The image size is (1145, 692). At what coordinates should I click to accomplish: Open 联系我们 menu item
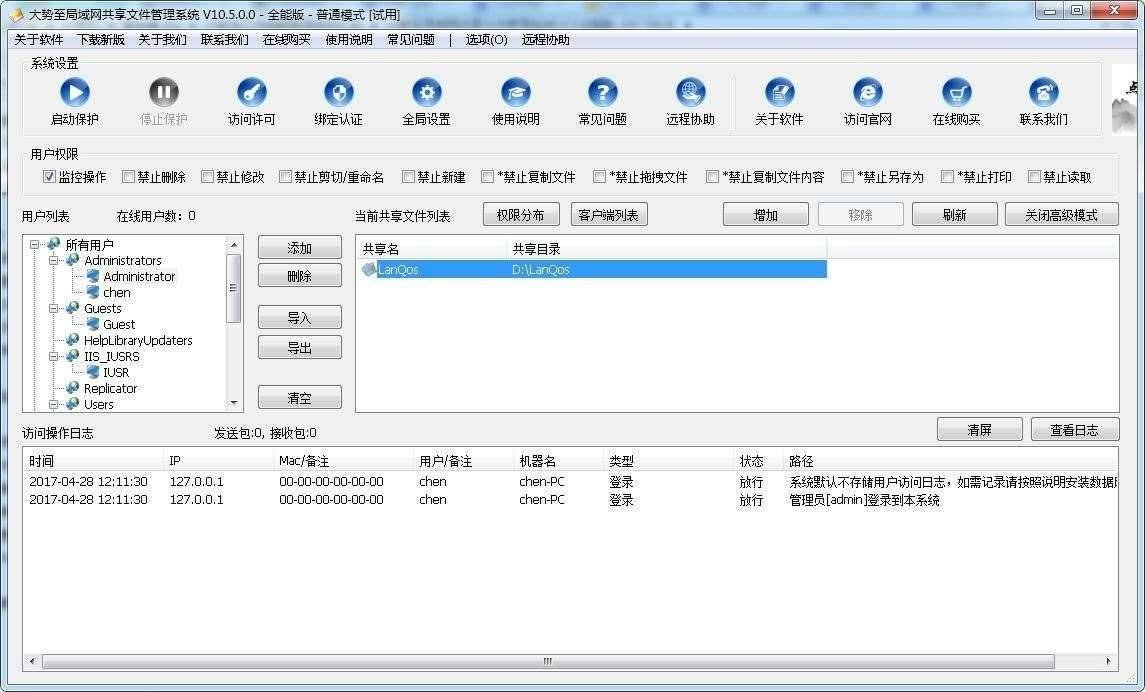pyautogui.click(x=224, y=39)
